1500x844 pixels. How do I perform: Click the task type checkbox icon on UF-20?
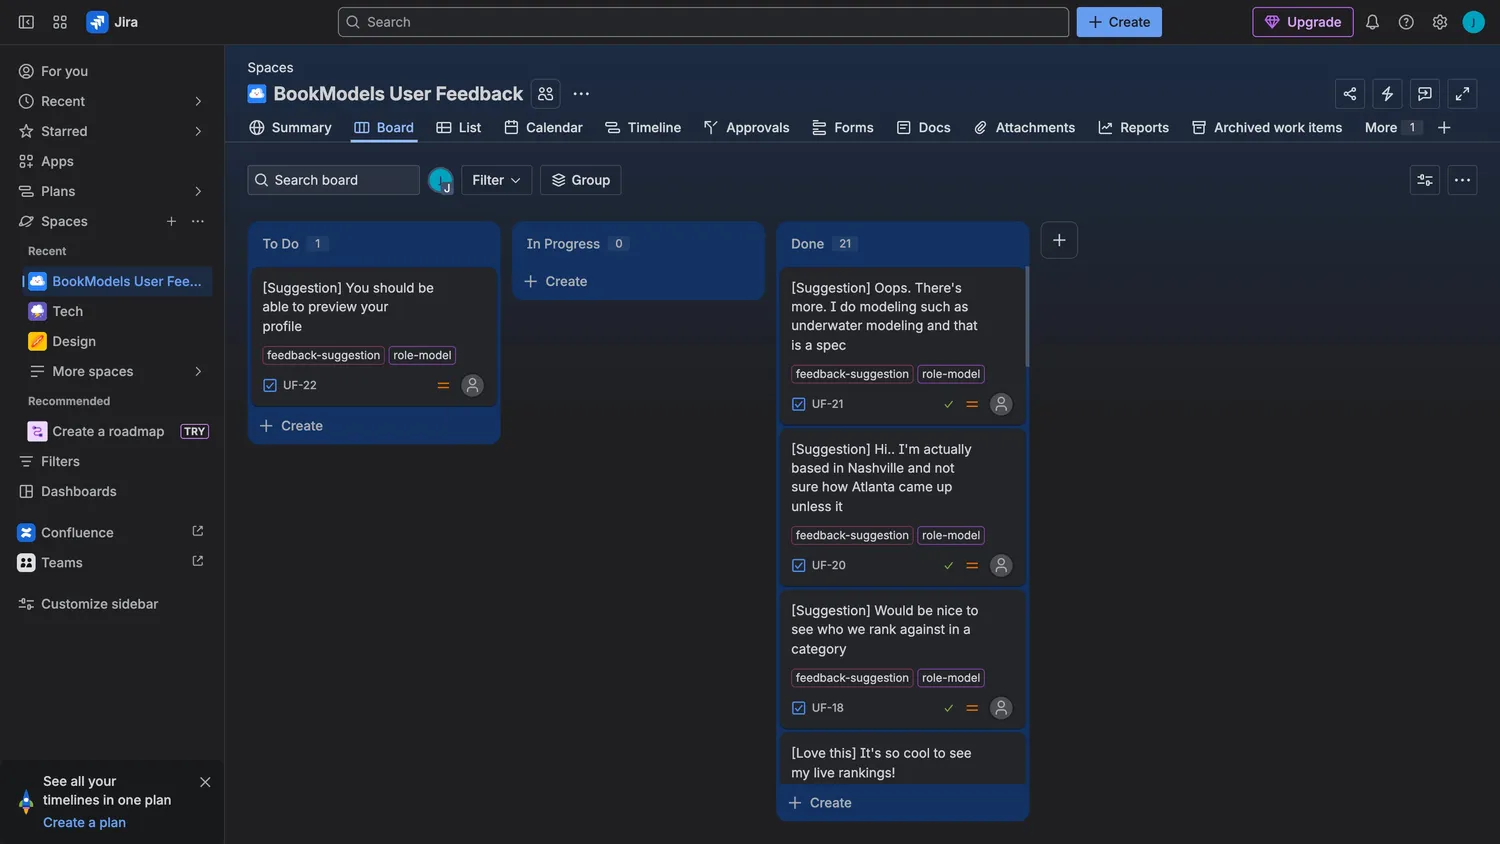(x=798, y=566)
